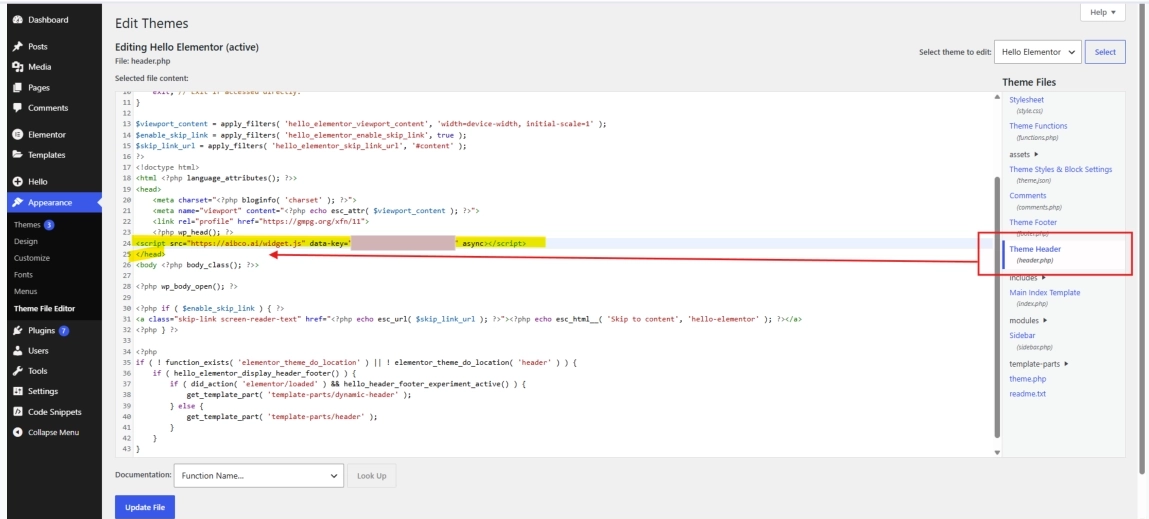Click the Comments speech bubble icon
The height and width of the screenshot is (519, 1149).
point(18,108)
